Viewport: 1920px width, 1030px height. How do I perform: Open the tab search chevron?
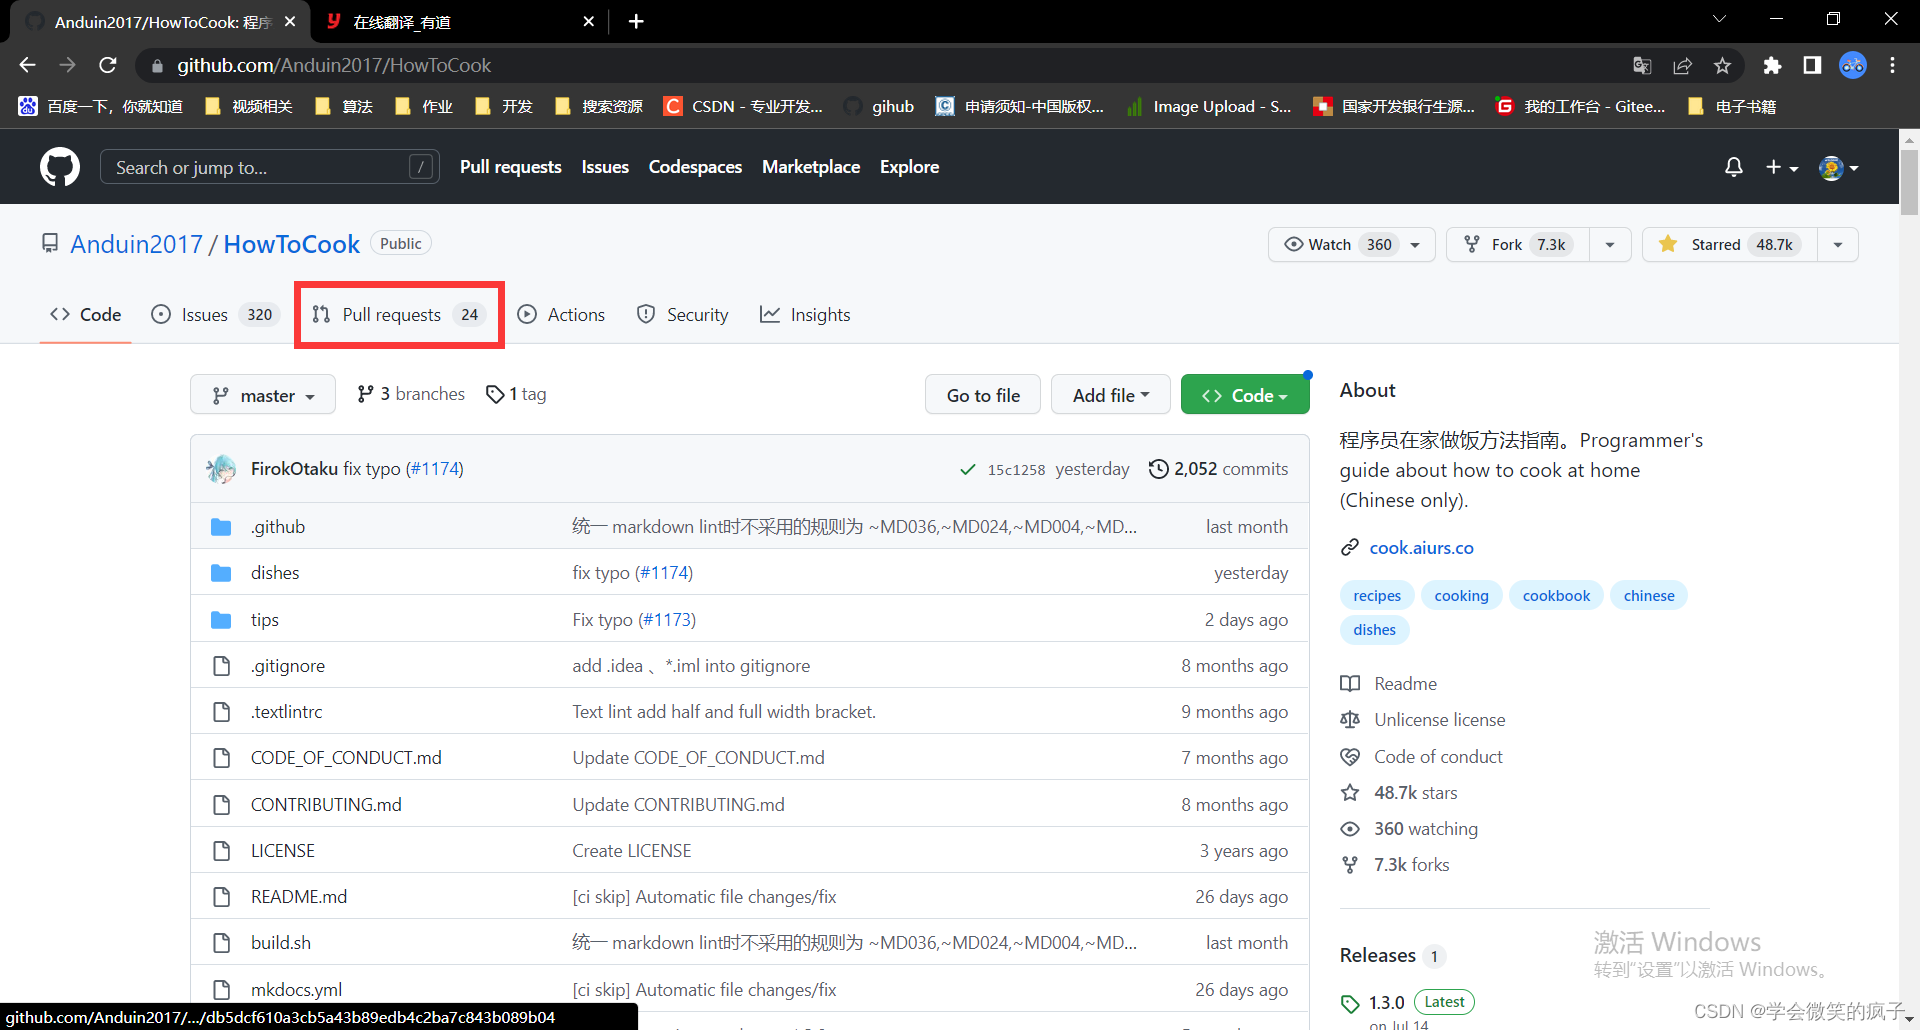click(1719, 19)
